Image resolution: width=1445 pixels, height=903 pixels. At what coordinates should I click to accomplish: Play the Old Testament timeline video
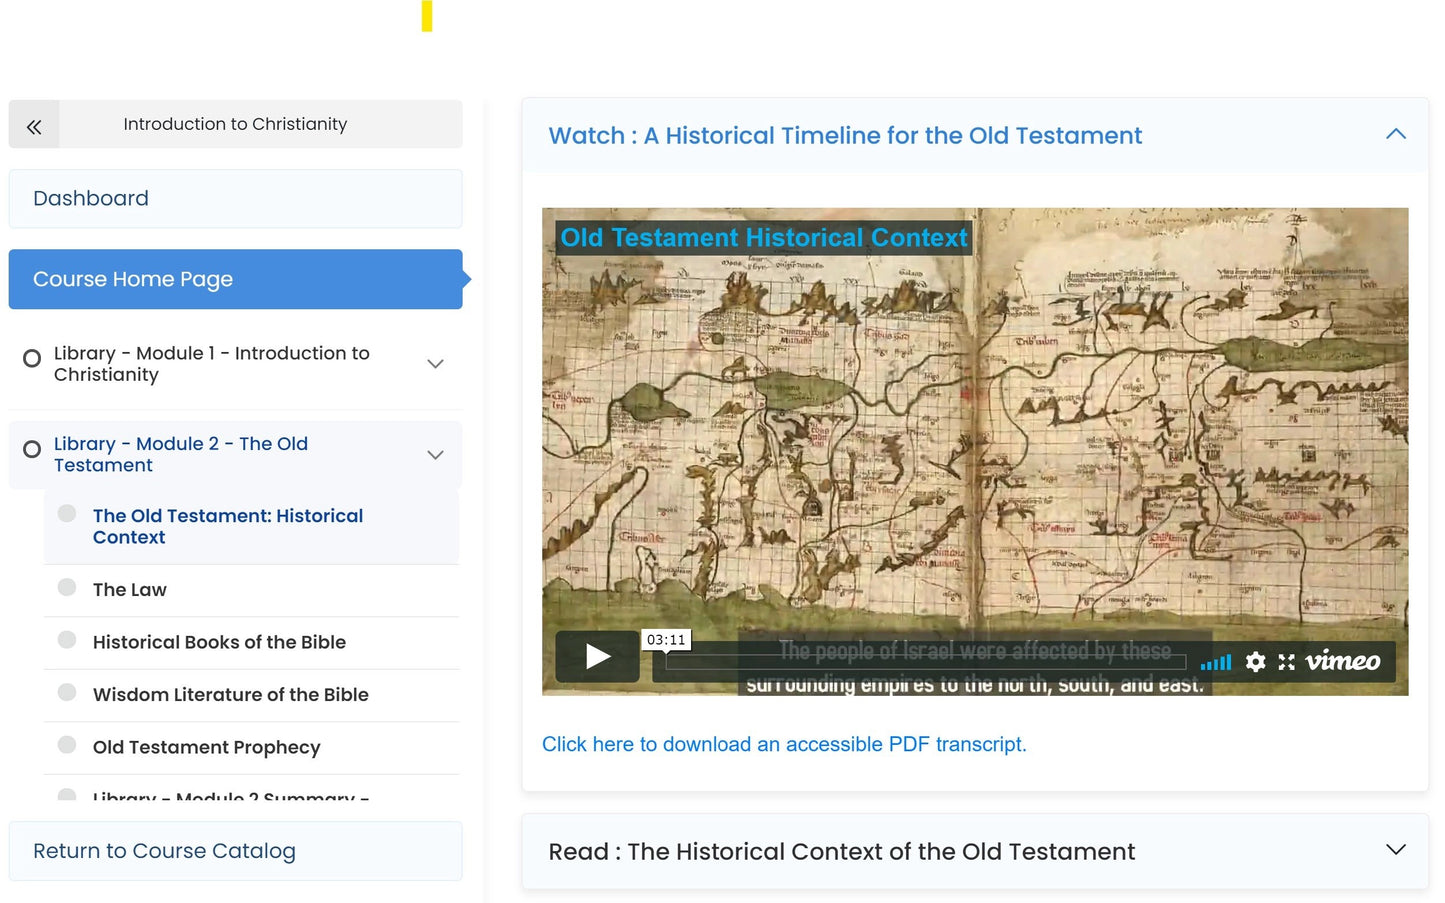tap(597, 656)
